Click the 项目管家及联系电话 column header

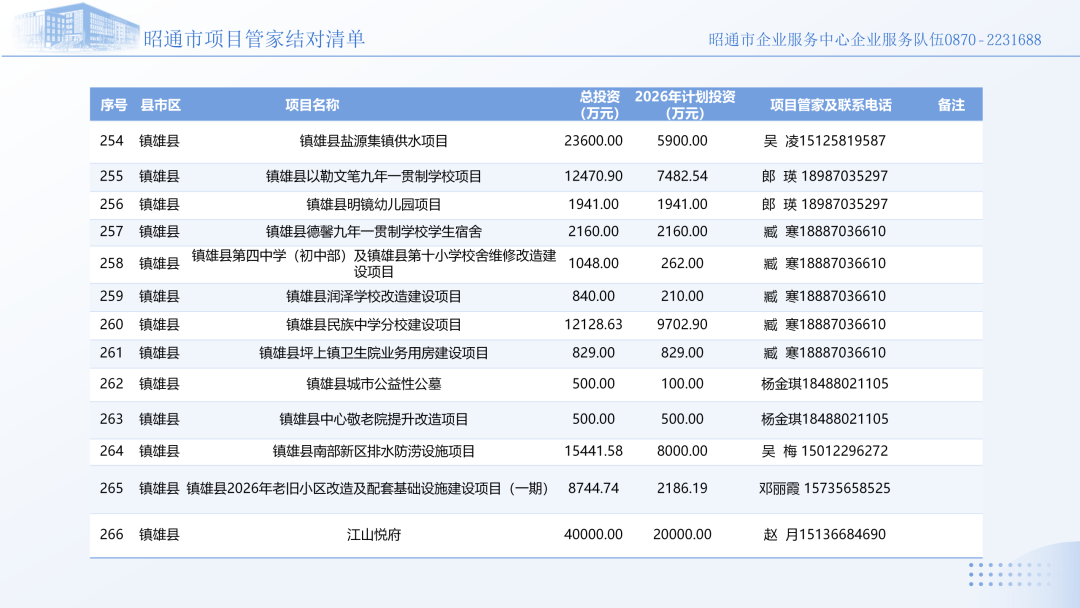(x=831, y=105)
